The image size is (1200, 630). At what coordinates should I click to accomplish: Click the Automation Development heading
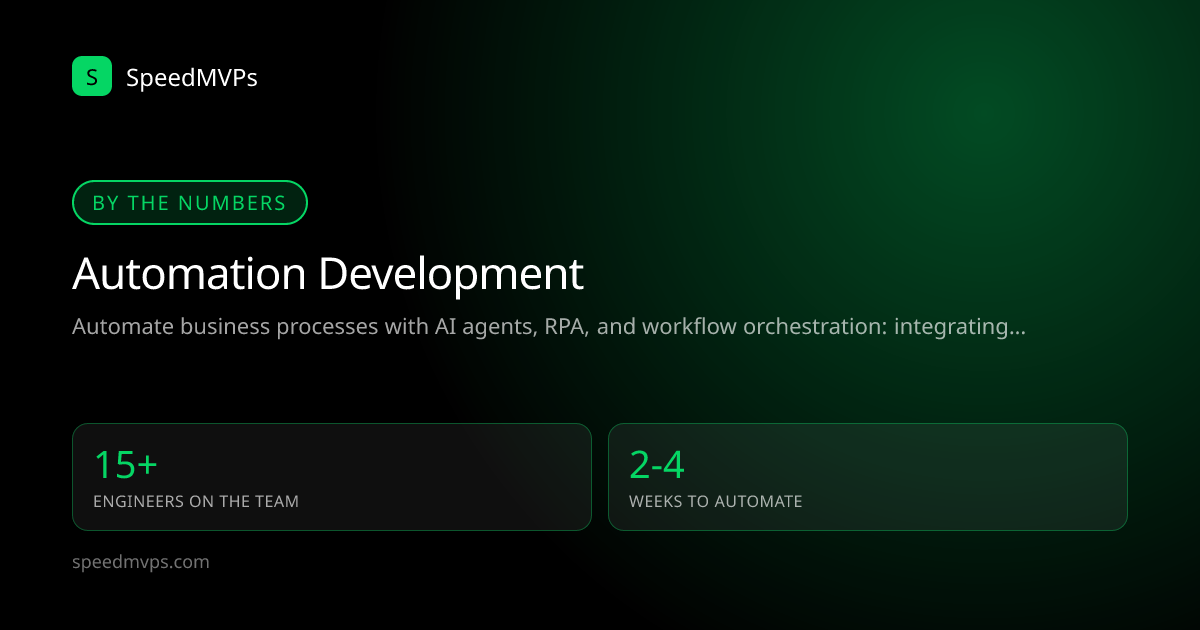(x=328, y=274)
